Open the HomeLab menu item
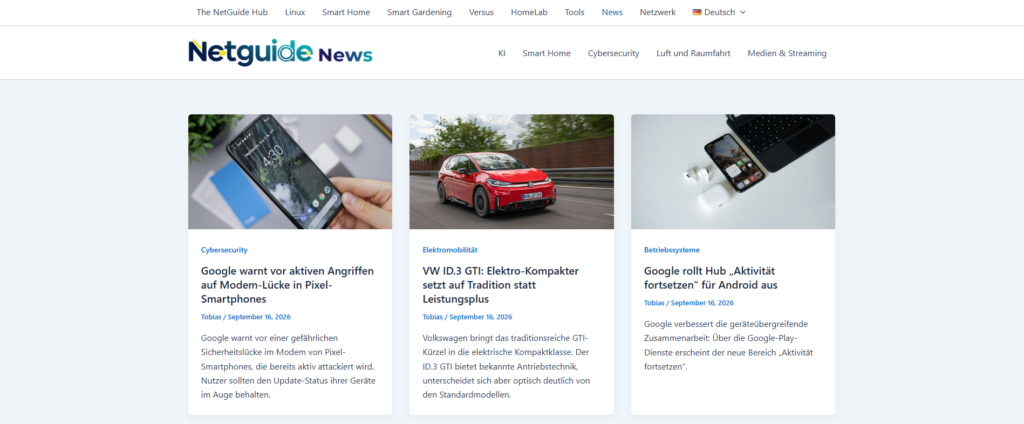The width and height of the screenshot is (1024, 424). click(x=530, y=12)
